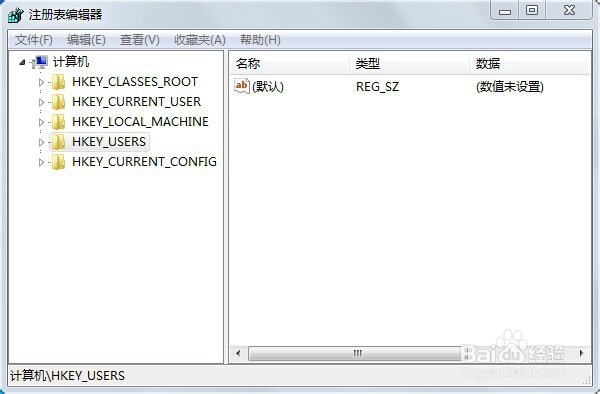Expand the HKEY_USERS key
The height and width of the screenshot is (394, 600).
pos(41,142)
